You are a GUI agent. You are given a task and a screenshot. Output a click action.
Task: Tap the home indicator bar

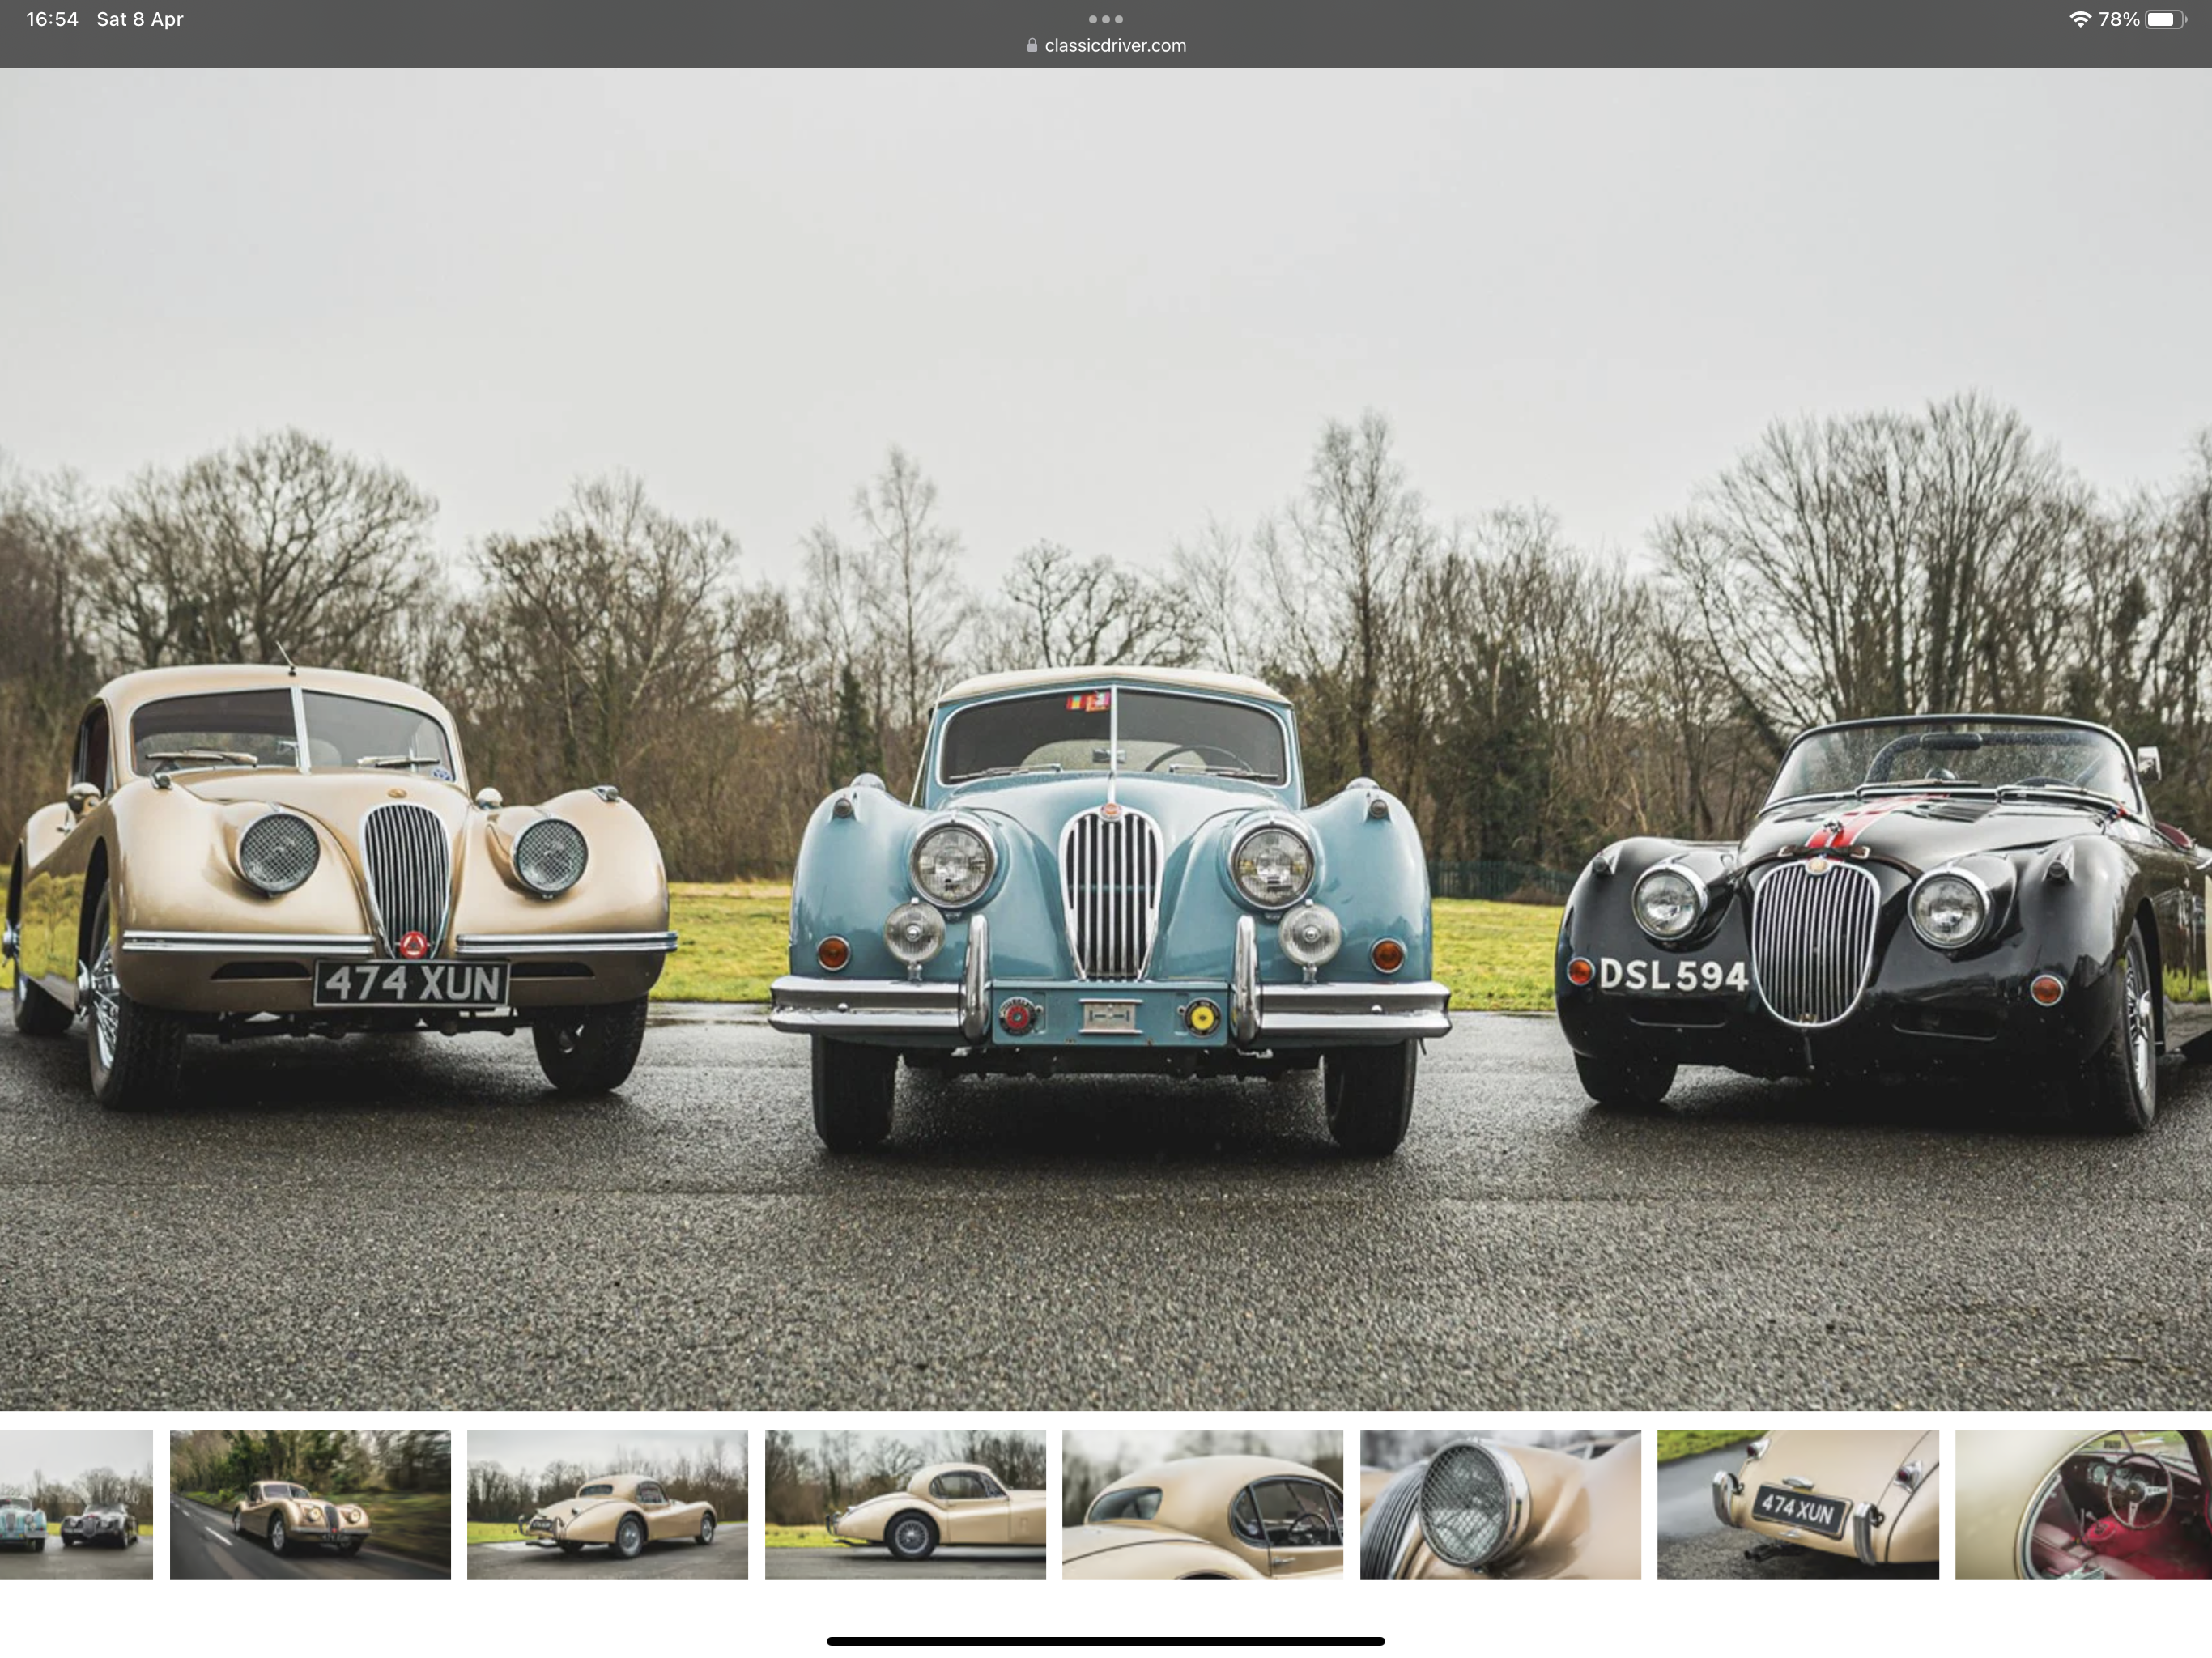(1105, 1641)
